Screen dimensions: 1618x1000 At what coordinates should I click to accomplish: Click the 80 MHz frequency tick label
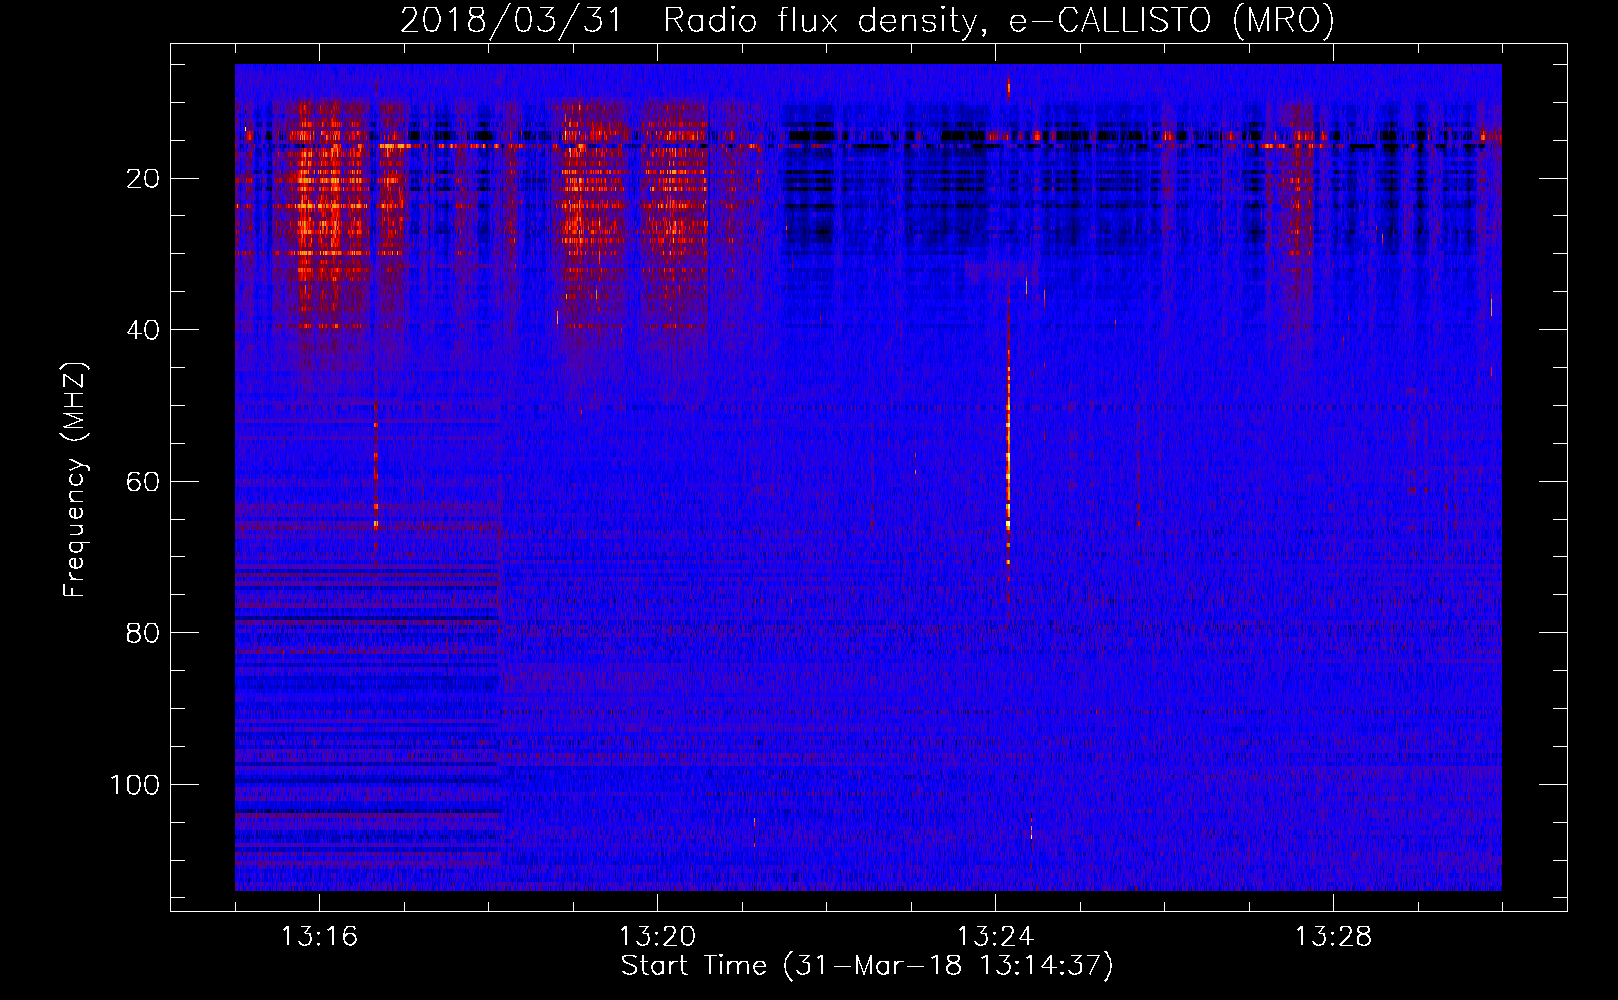click(144, 633)
